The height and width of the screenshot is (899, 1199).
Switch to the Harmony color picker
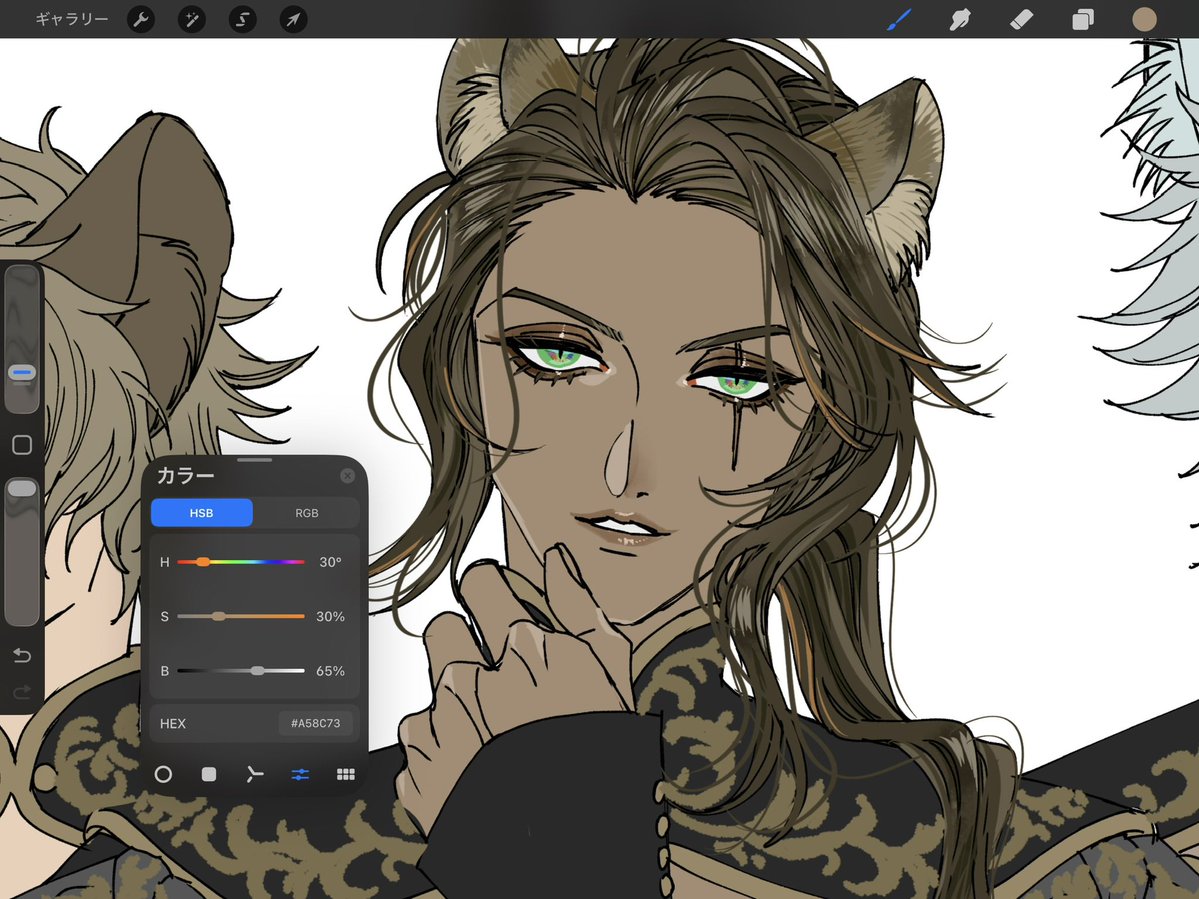click(254, 774)
